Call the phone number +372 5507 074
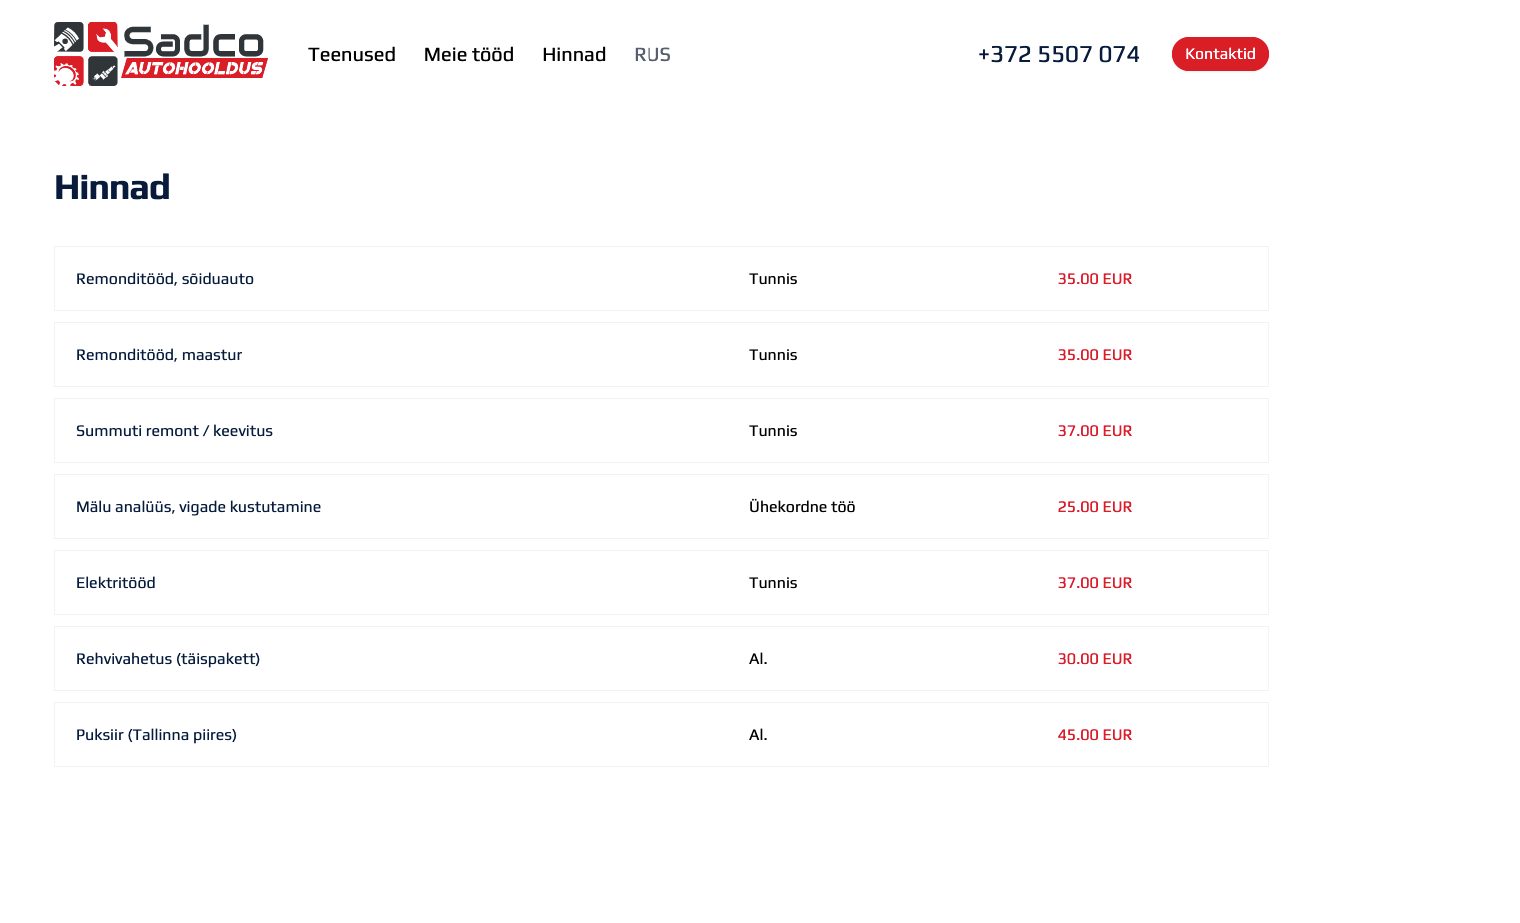This screenshot has width=1520, height=923. pos(1058,55)
